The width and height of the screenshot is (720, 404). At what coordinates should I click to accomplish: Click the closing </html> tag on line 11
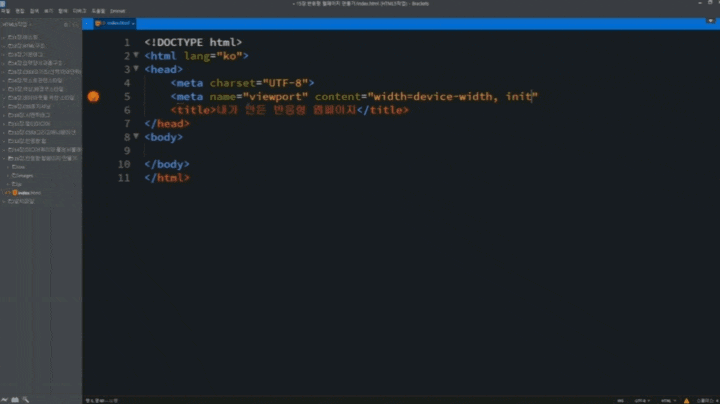pyautogui.click(x=167, y=178)
